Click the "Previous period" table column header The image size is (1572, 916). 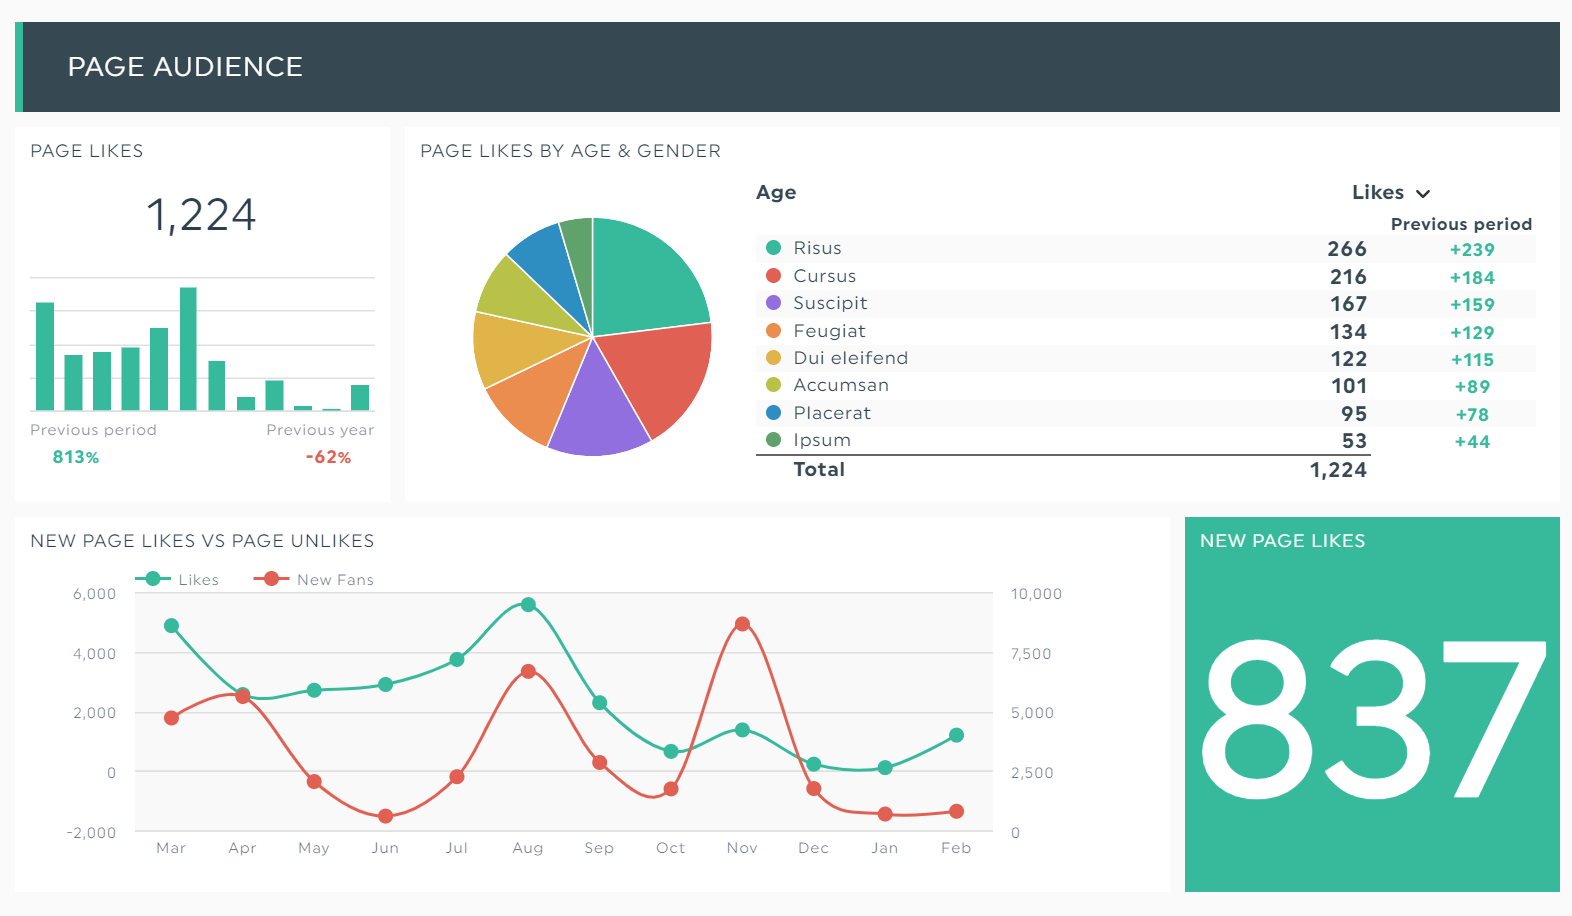click(1461, 224)
